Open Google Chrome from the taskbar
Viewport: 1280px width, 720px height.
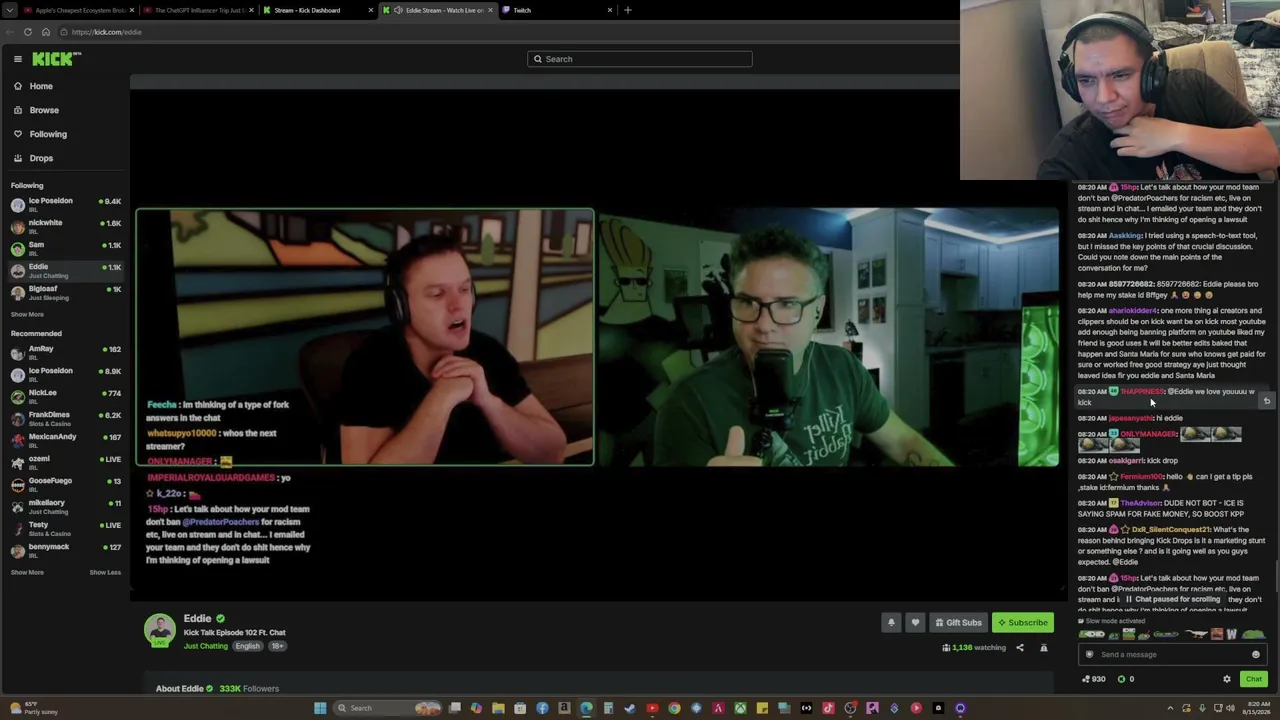[x=674, y=708]
